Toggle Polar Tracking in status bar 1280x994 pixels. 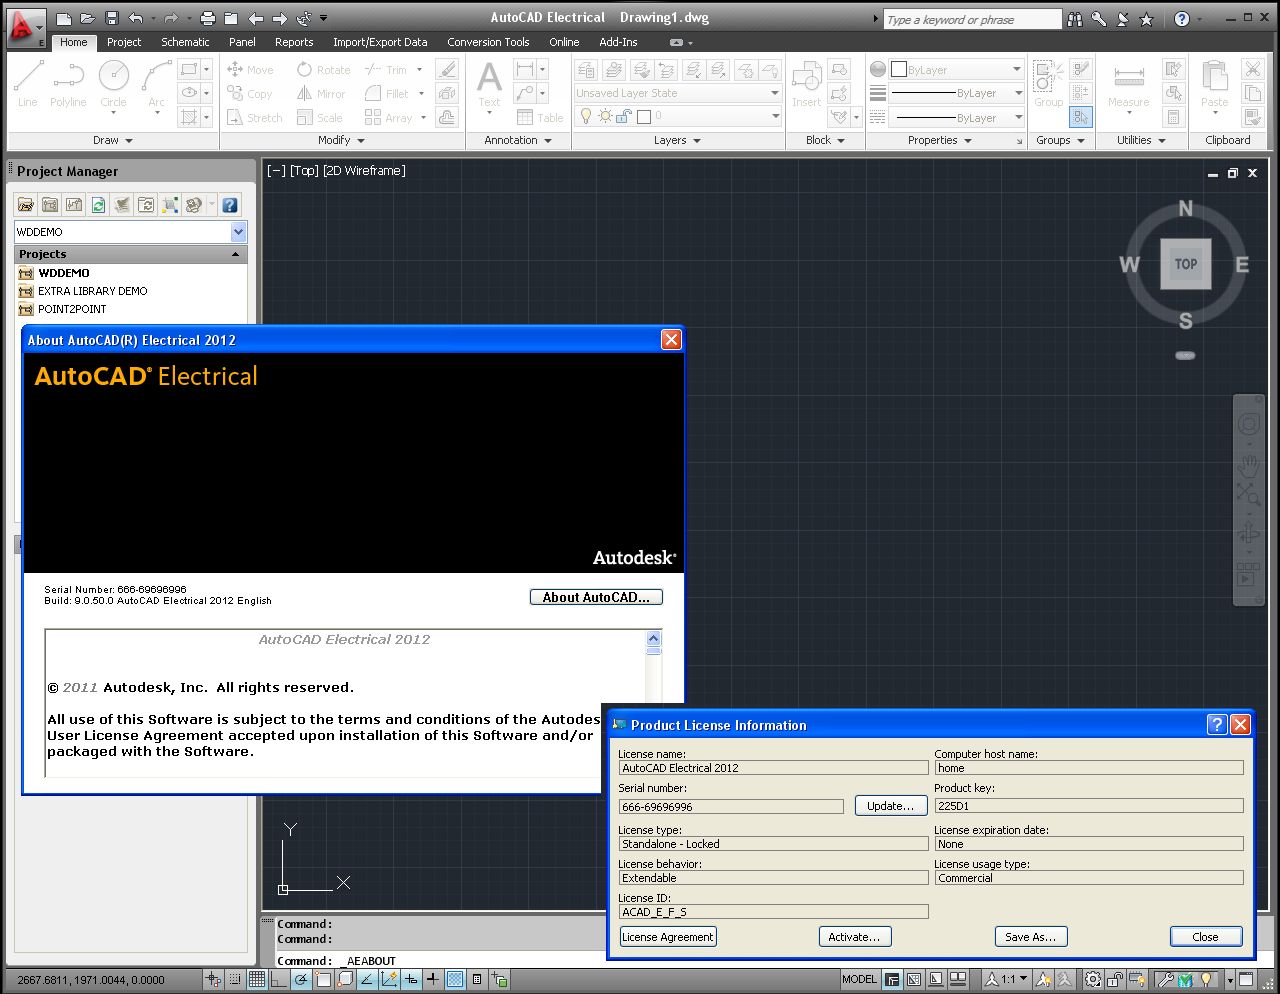click(301, 979)
